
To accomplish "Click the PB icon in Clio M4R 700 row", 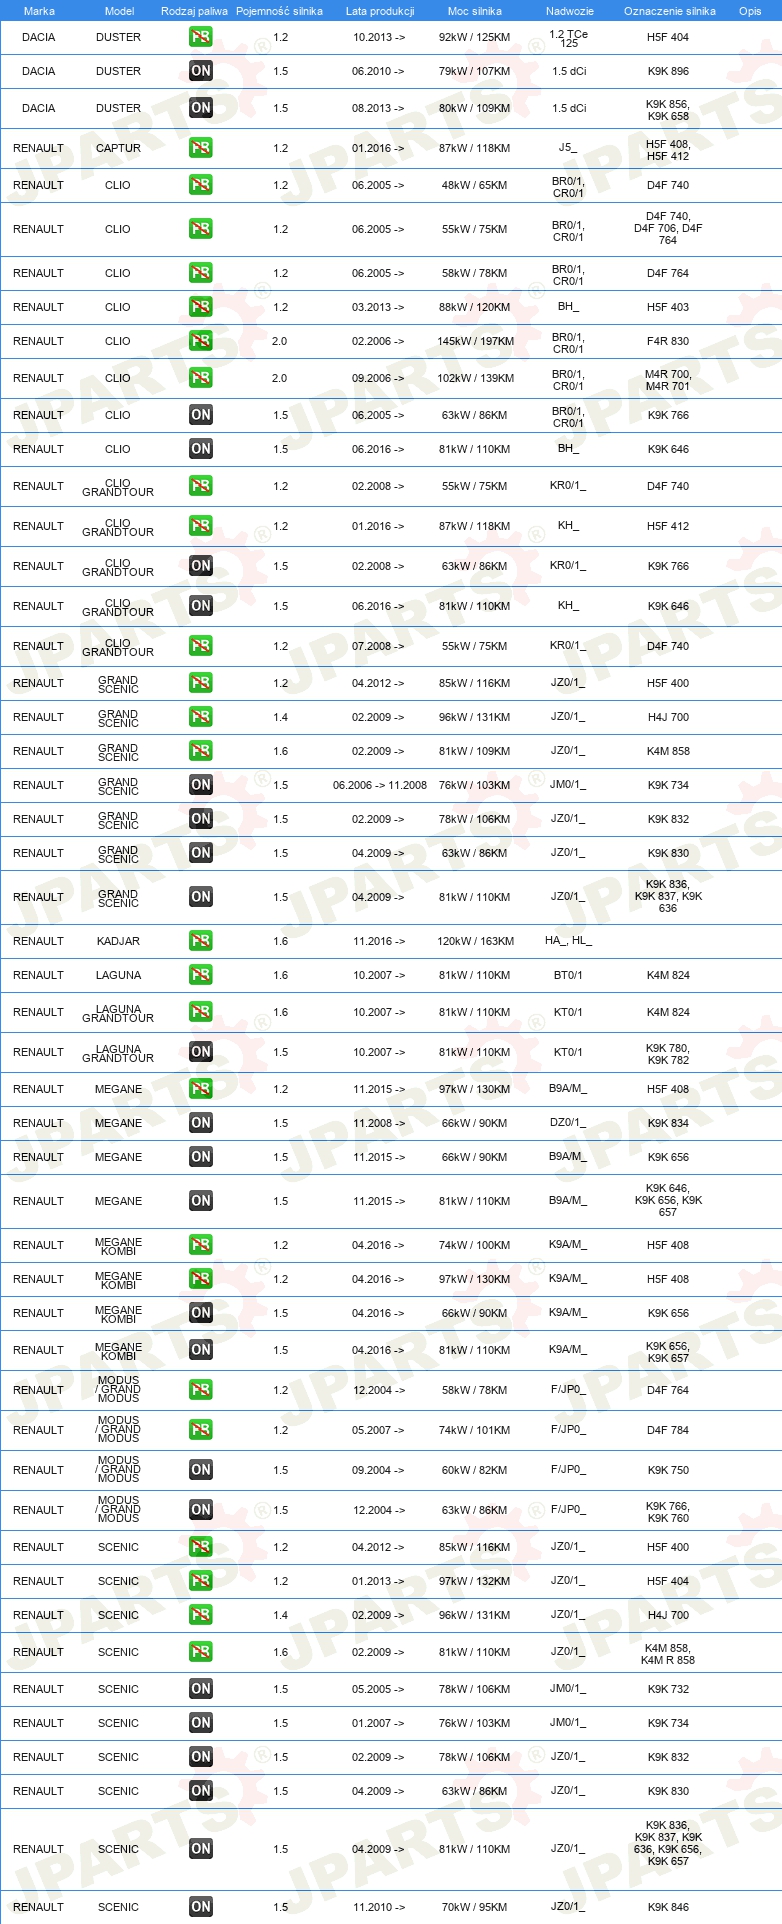I will (201, 378).
